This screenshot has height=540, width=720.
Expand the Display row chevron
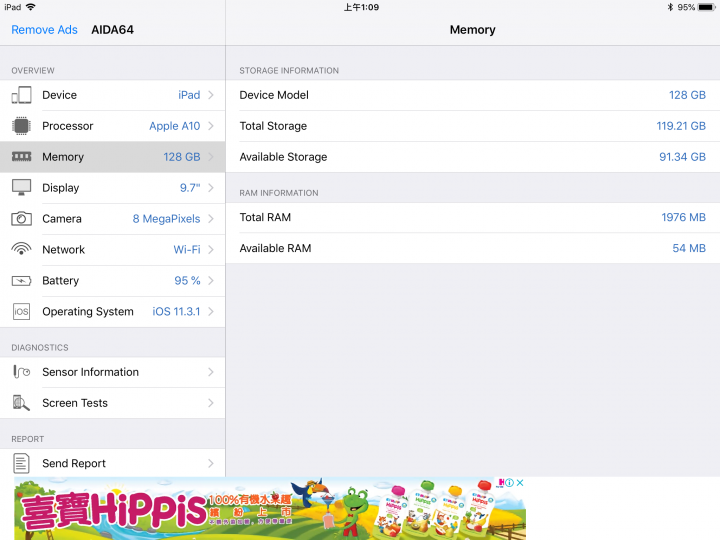pyautogui.click(x=211, y=187)
